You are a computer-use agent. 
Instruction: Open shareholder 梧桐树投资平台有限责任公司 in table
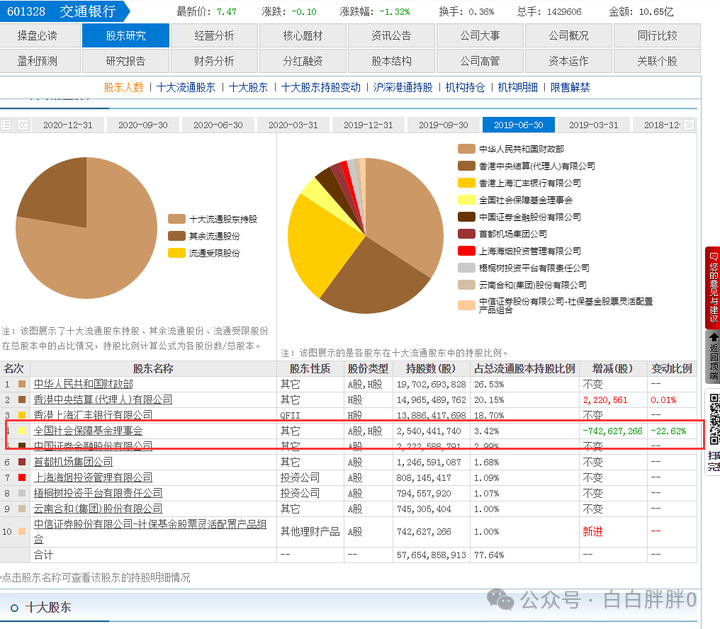(x=98, y=493)
